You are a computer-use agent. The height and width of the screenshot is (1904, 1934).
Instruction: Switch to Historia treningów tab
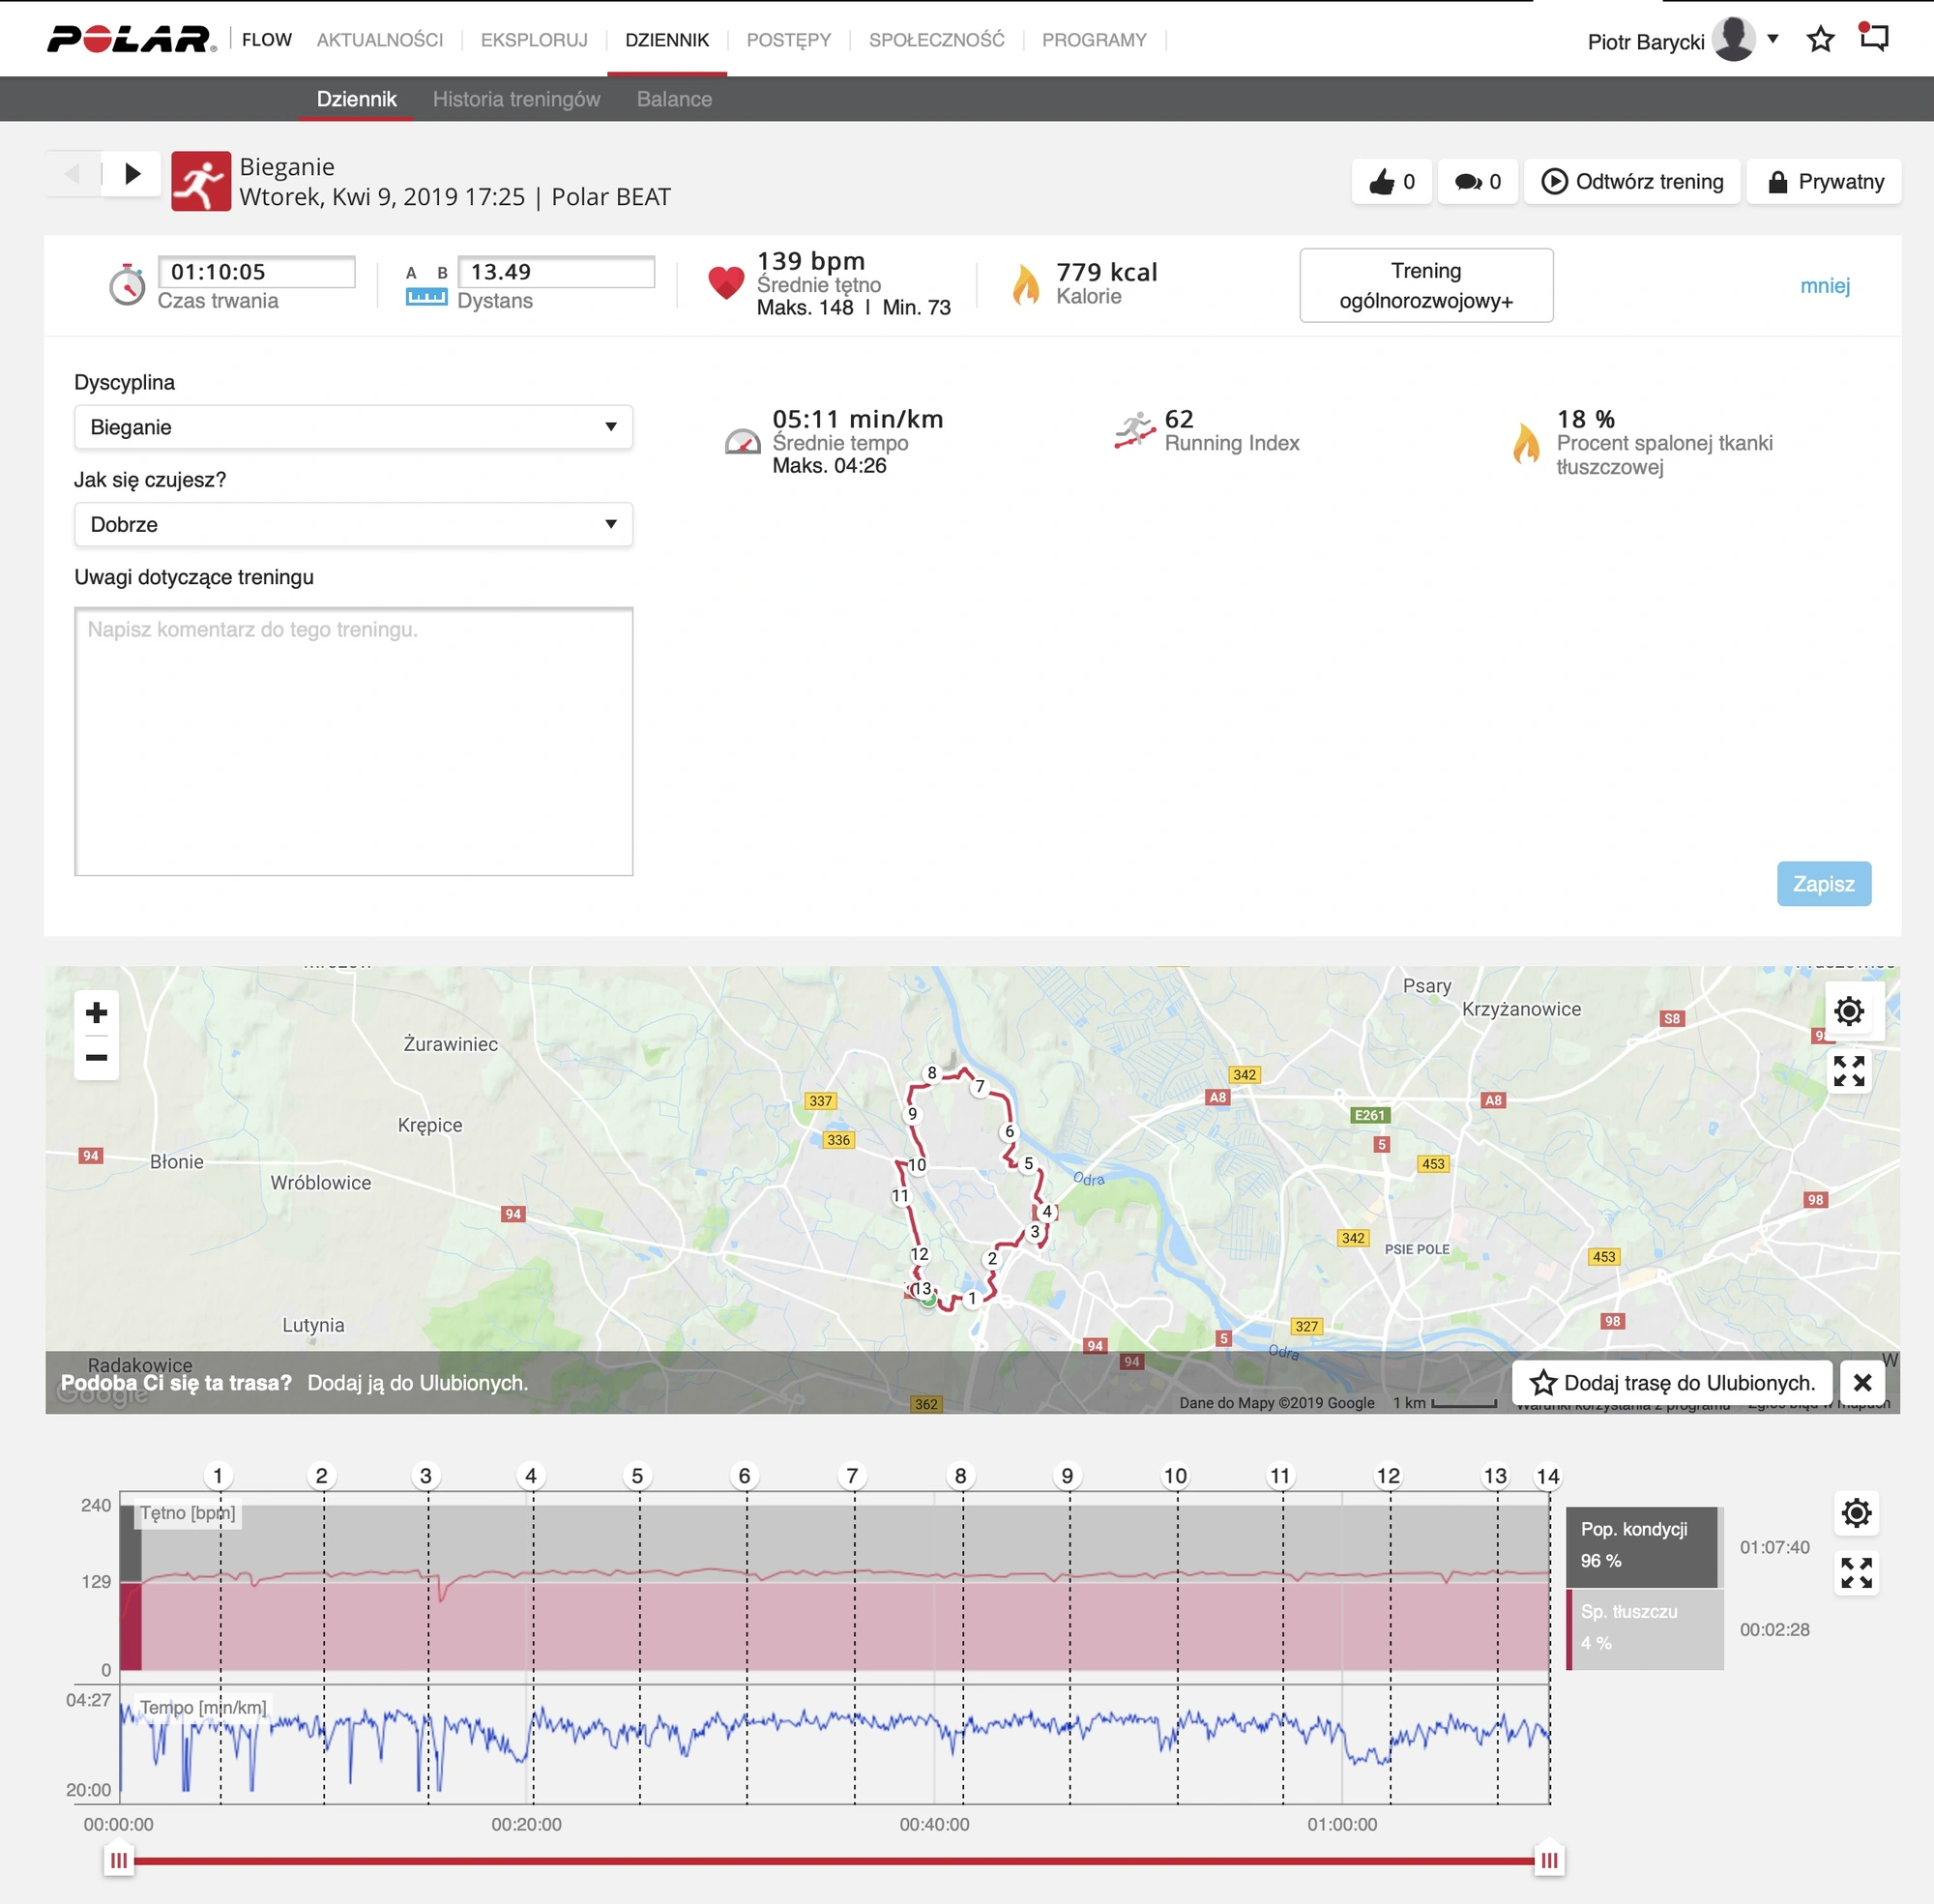516,99
